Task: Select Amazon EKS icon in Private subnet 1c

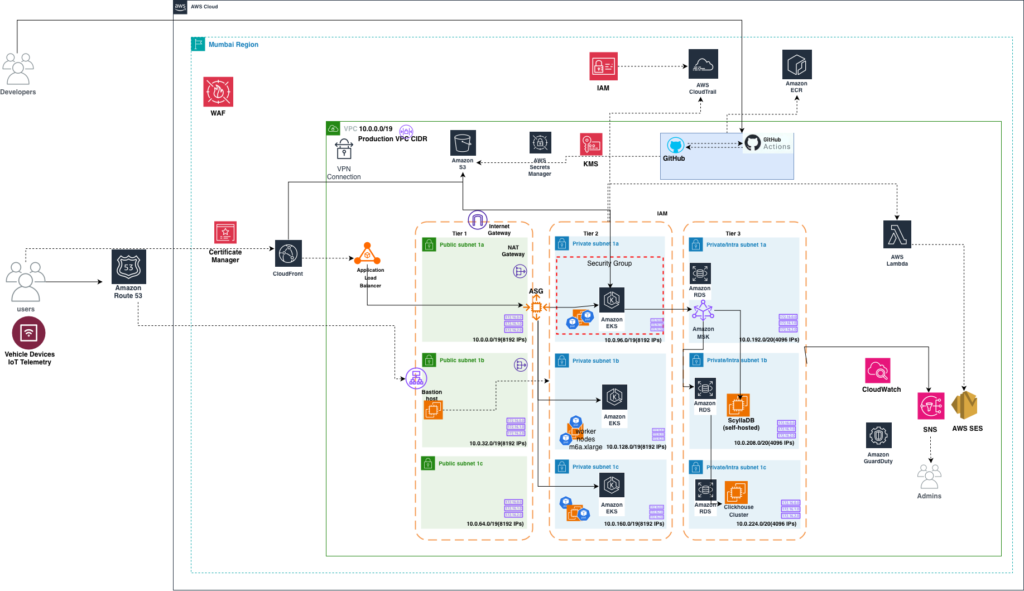Action: pos(612,486)
